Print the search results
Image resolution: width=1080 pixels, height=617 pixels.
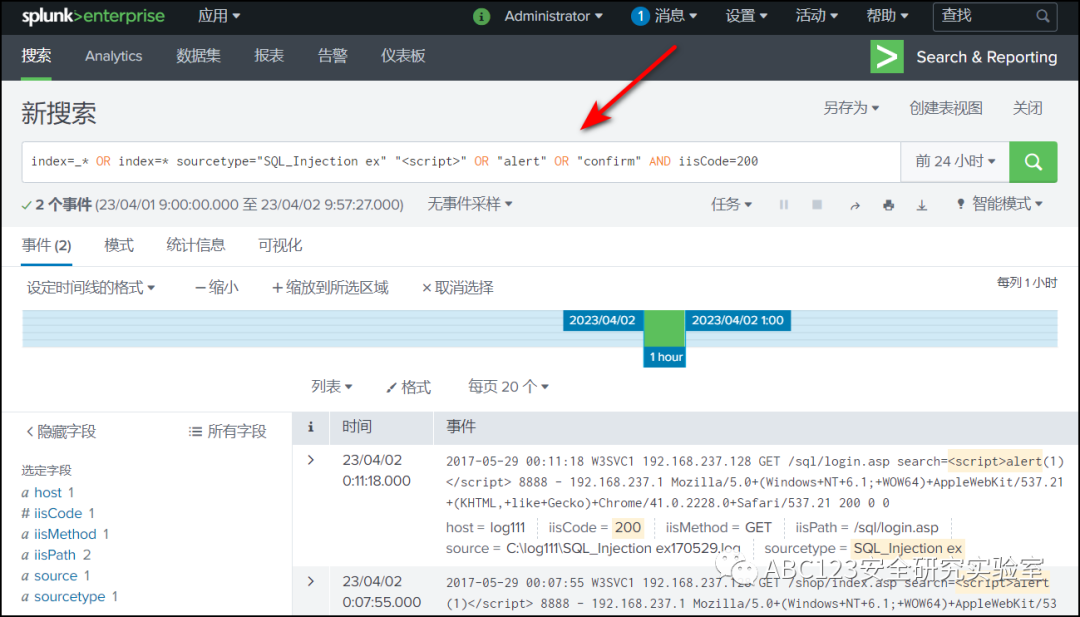[889, 205]
